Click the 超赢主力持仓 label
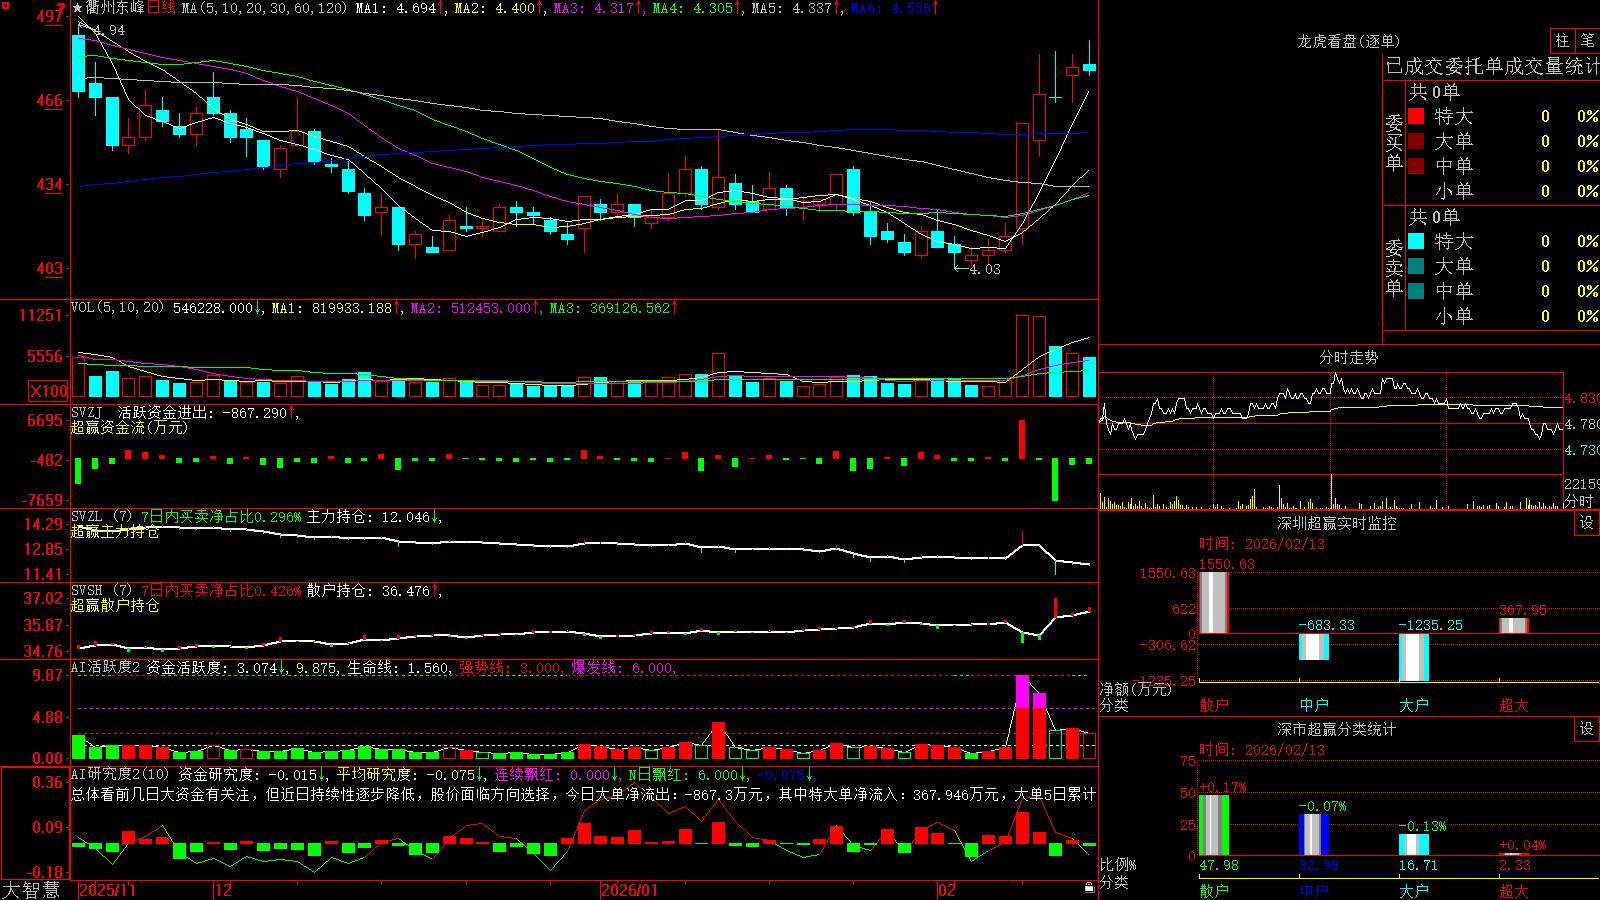 [x=115, y=531]
